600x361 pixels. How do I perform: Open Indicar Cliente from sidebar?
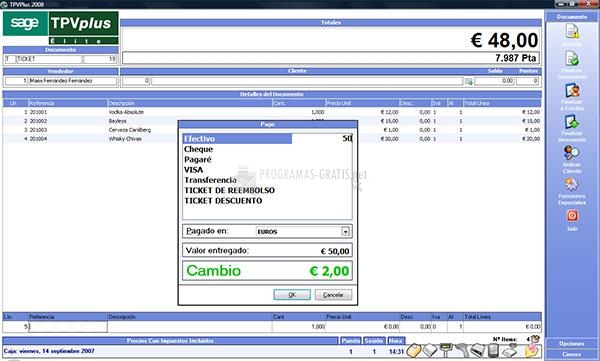(572, 153)
